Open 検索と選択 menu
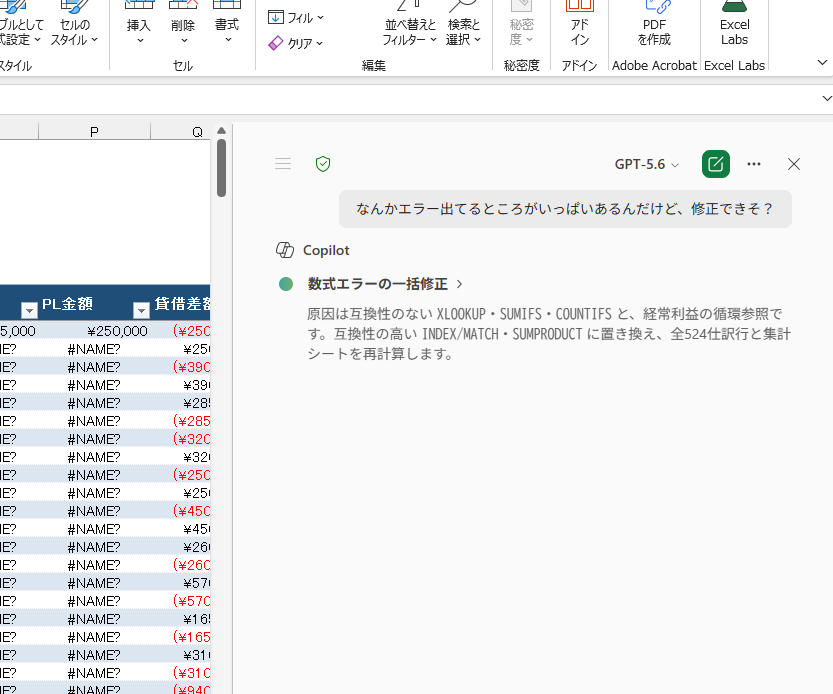Viewport: 833px width, 694px height. 463,24
